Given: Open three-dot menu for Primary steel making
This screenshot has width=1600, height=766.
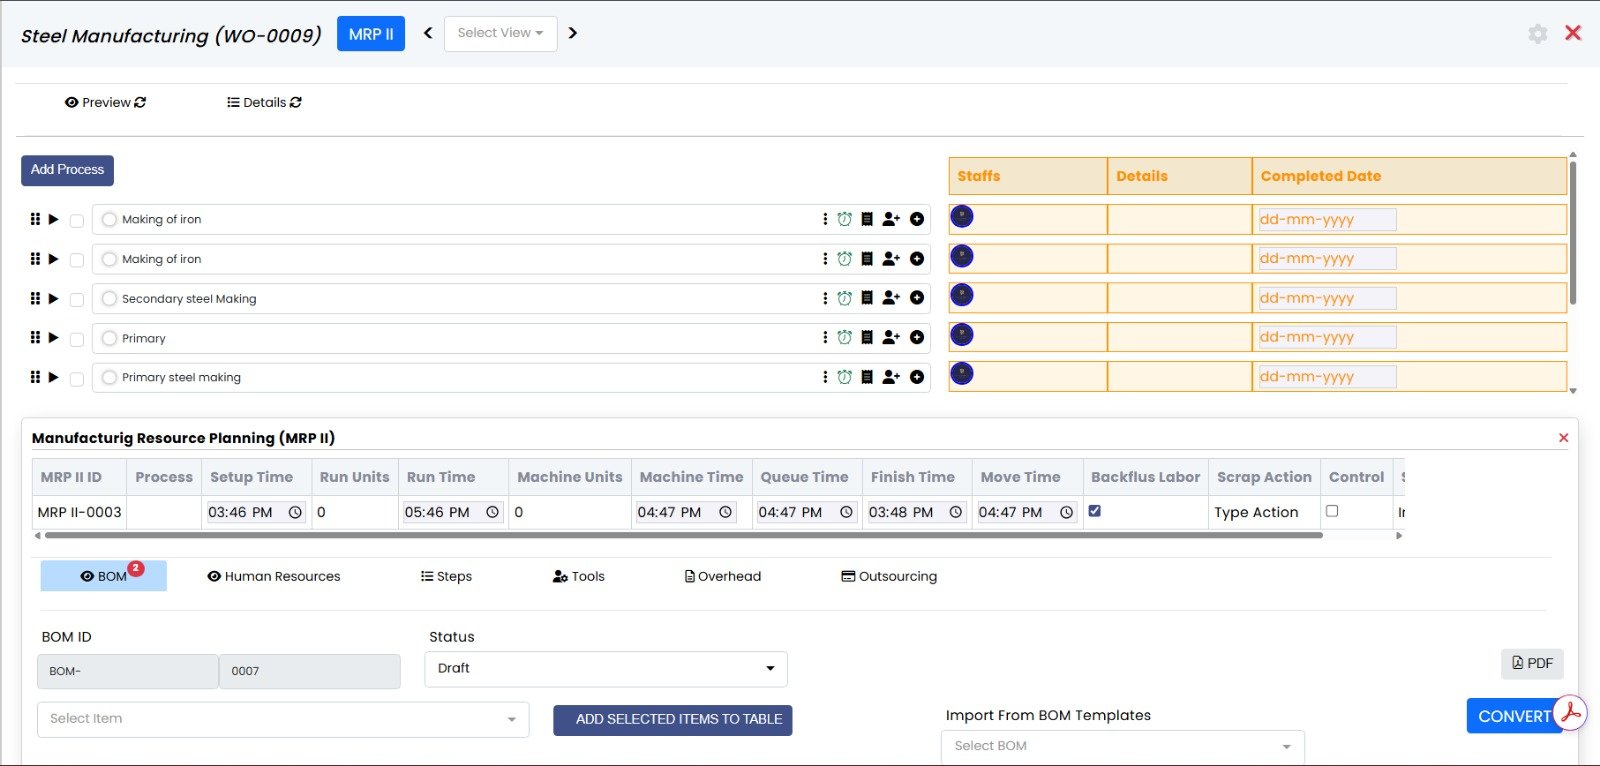Looking at the screenshot, I should (825, 377).
